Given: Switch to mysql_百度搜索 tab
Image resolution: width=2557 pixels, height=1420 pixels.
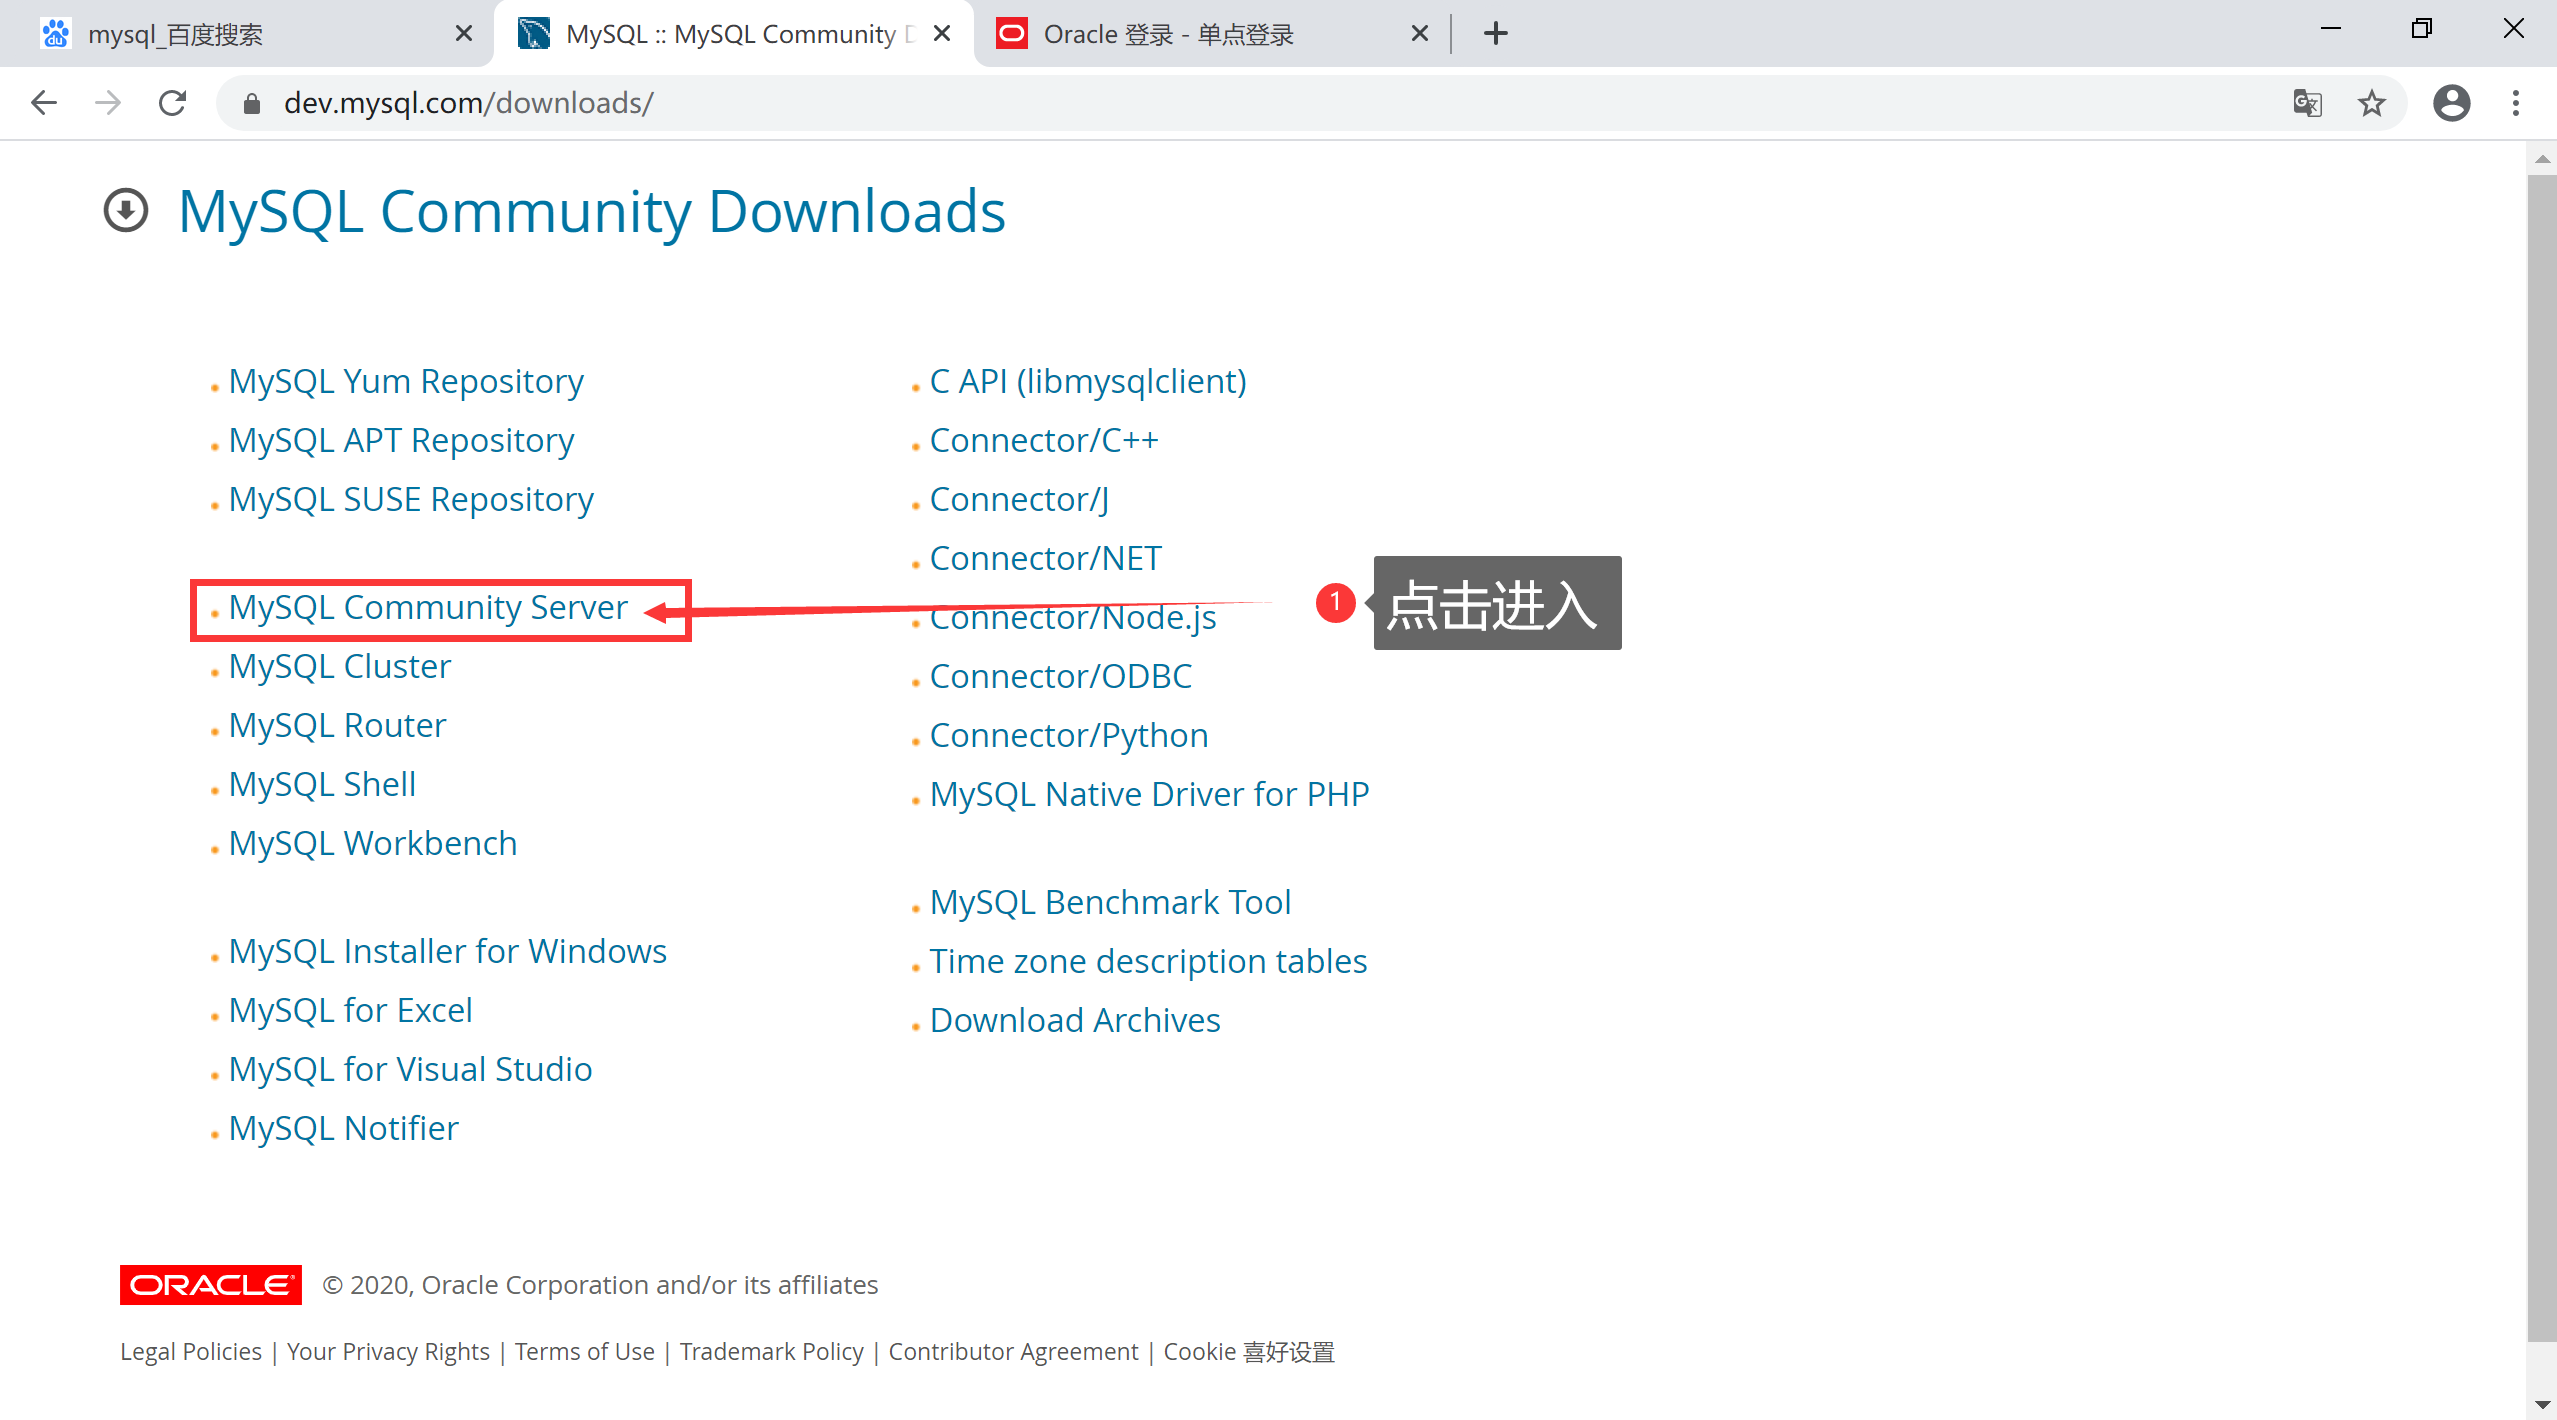Looking at the screenshot, I should pos(175,35).
